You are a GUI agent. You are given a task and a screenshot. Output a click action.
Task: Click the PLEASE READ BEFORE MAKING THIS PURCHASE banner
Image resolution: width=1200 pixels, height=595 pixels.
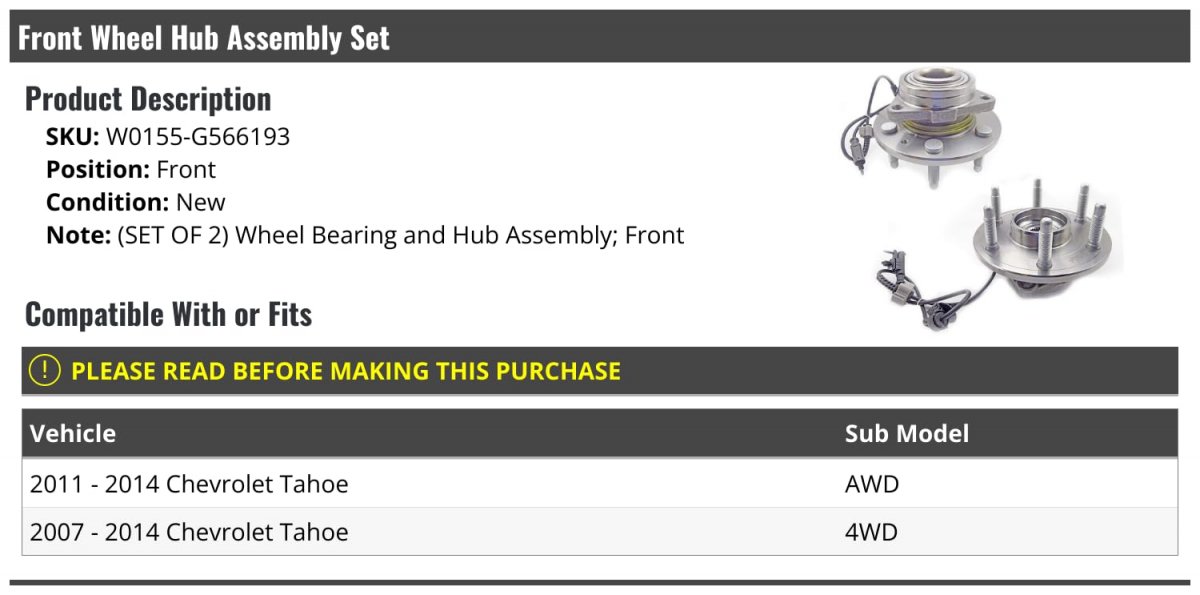pos(345,371)
